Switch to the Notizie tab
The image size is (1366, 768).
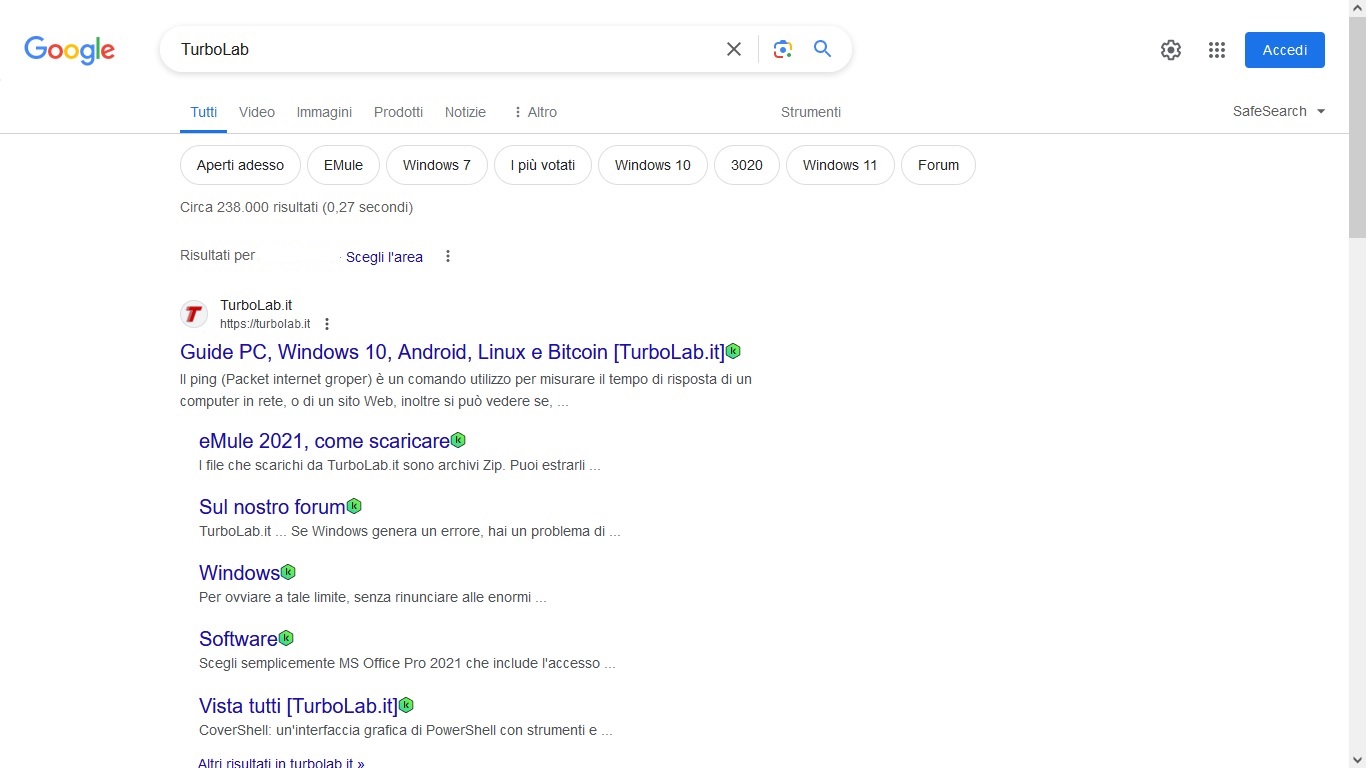(465, 112)
